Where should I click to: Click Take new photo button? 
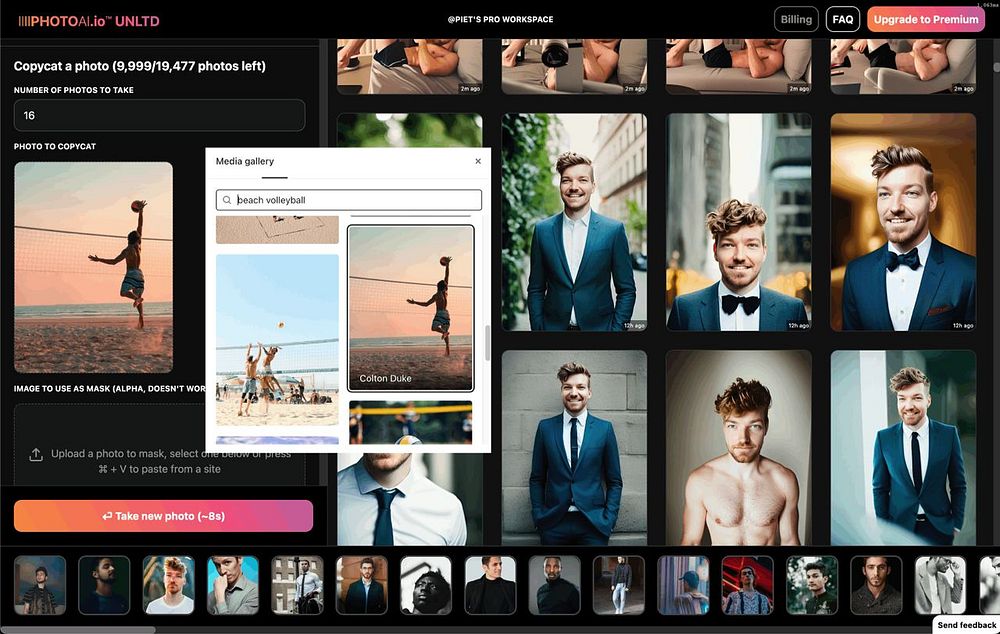click(163, 516)
